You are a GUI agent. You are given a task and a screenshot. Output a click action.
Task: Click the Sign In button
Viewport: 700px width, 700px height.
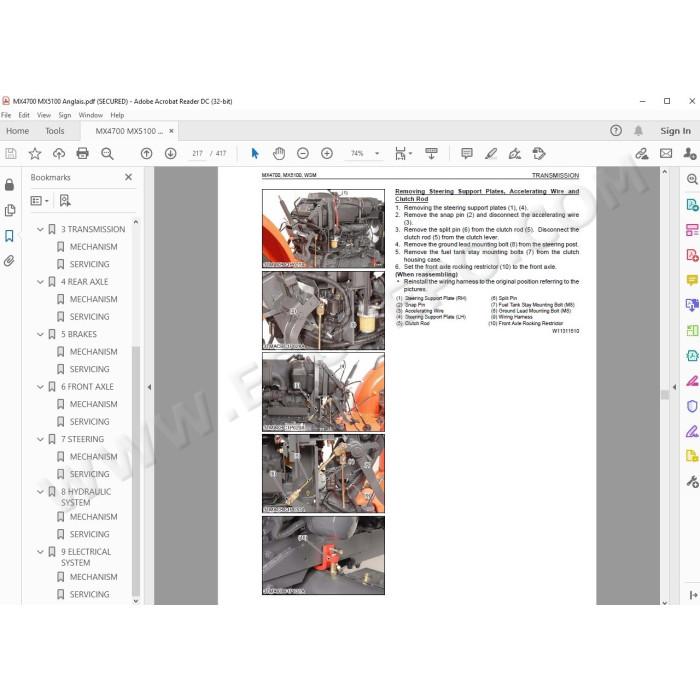point(675,131)
